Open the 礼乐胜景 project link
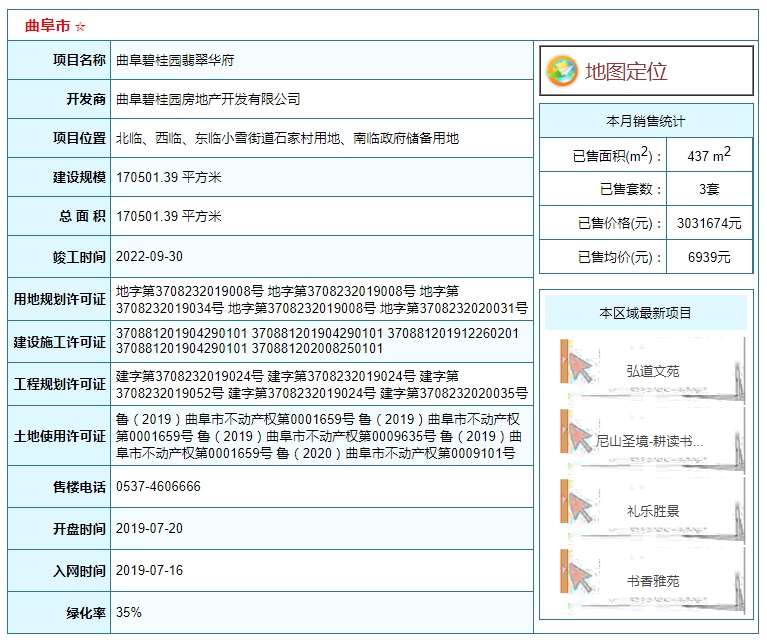This screenshot has width=767, height=642. coord(653,511)
